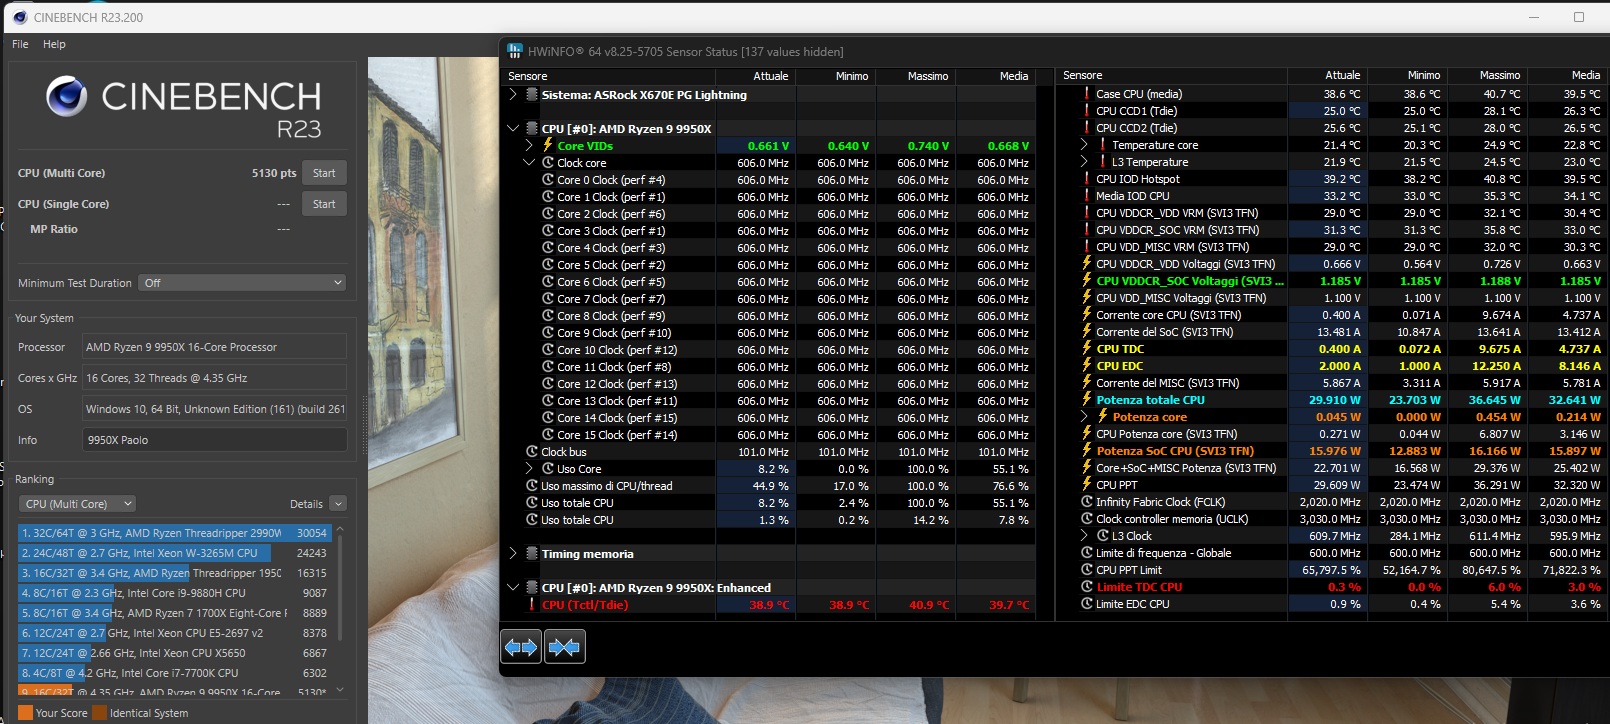The height and width of the screenshot is (724, 1610).
Task: Collapse the CPU Enhanced sensor node
Action: 513,588
